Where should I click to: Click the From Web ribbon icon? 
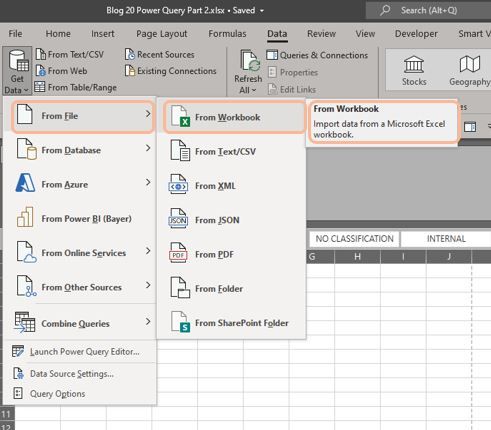[x=41, y=71]
